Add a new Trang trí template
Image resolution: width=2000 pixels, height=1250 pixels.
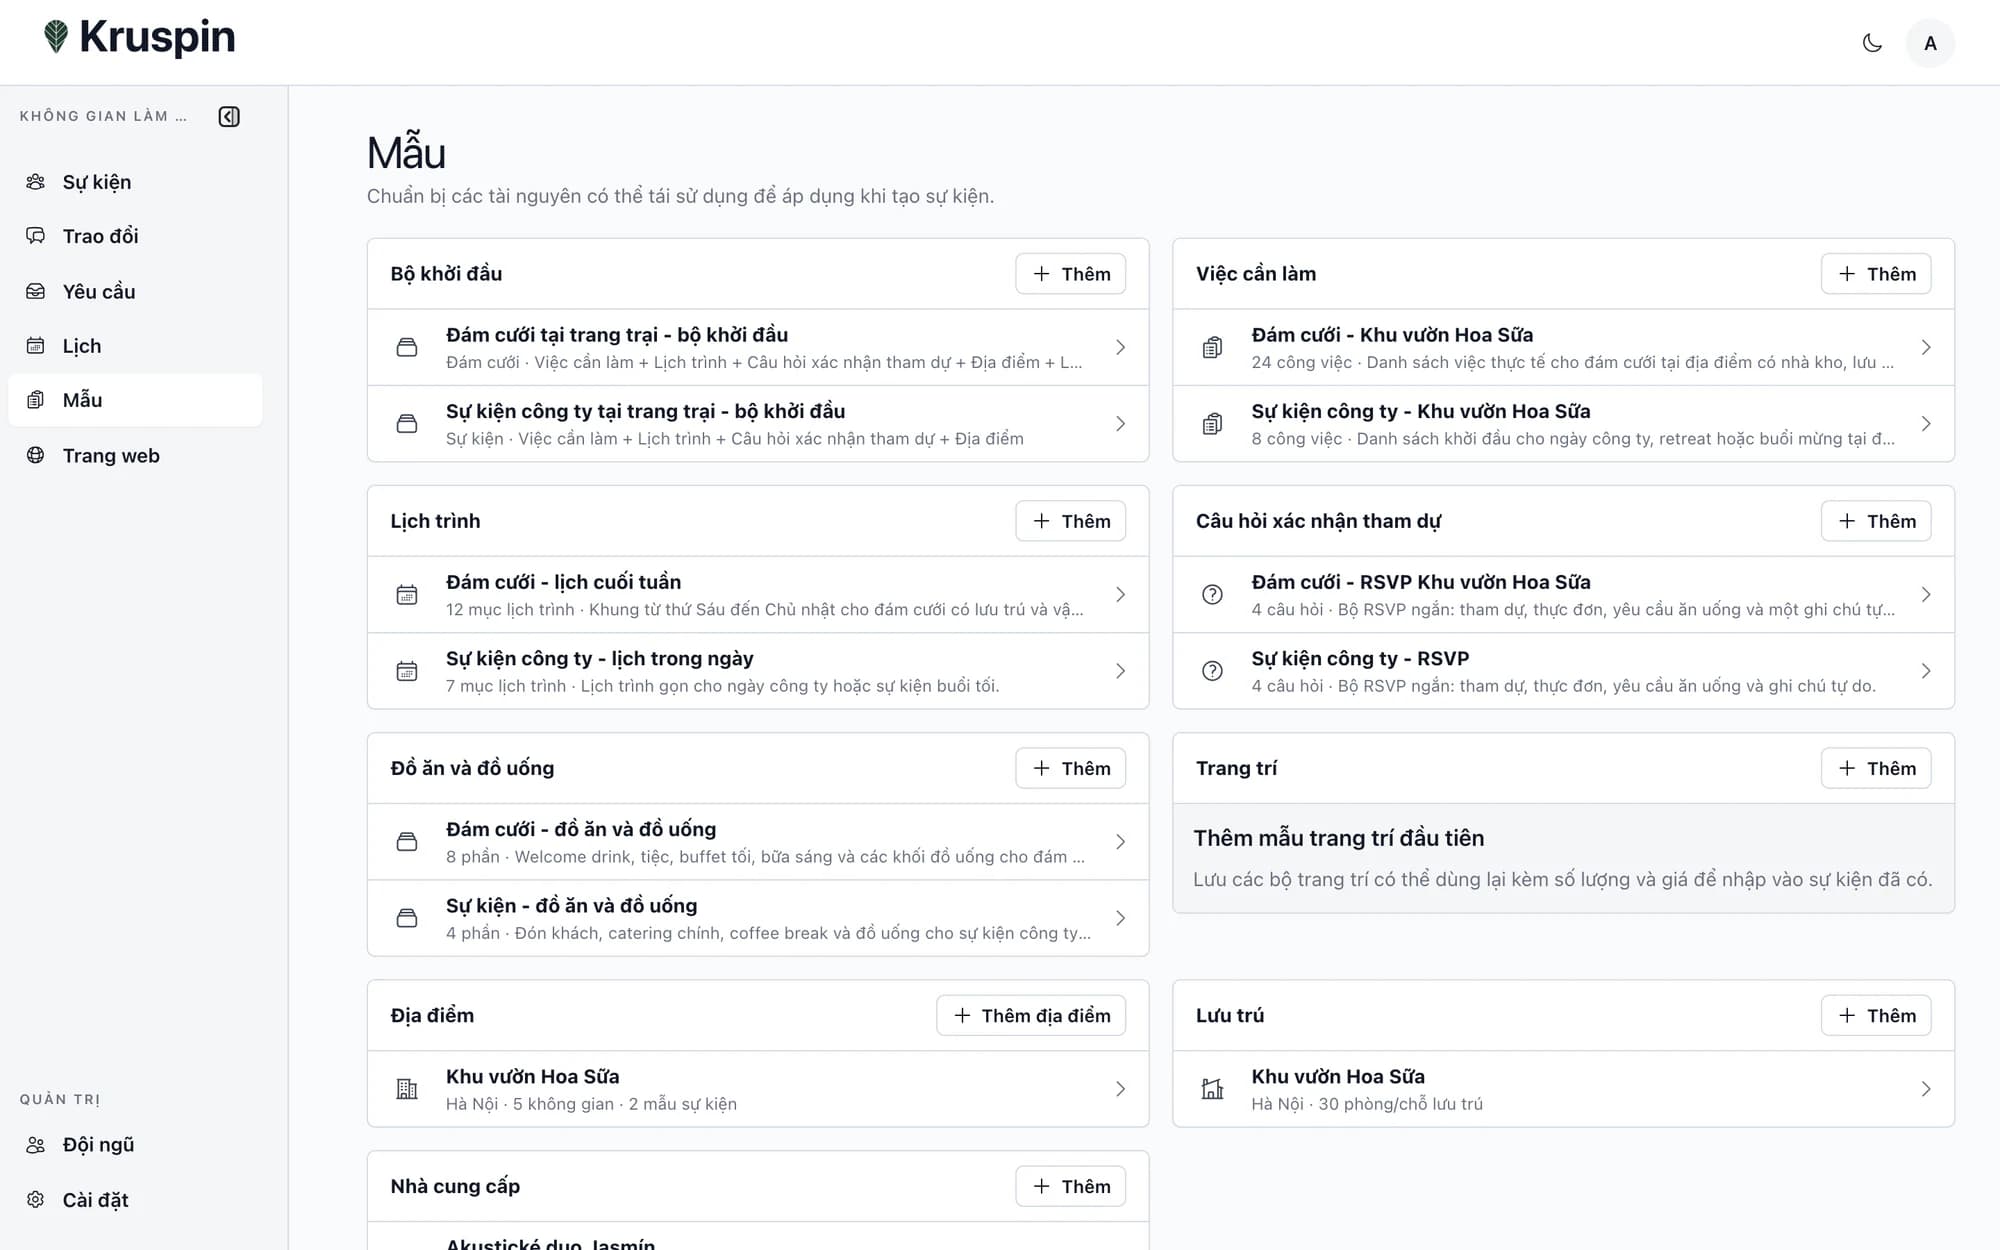click(x=1876, y=768)
